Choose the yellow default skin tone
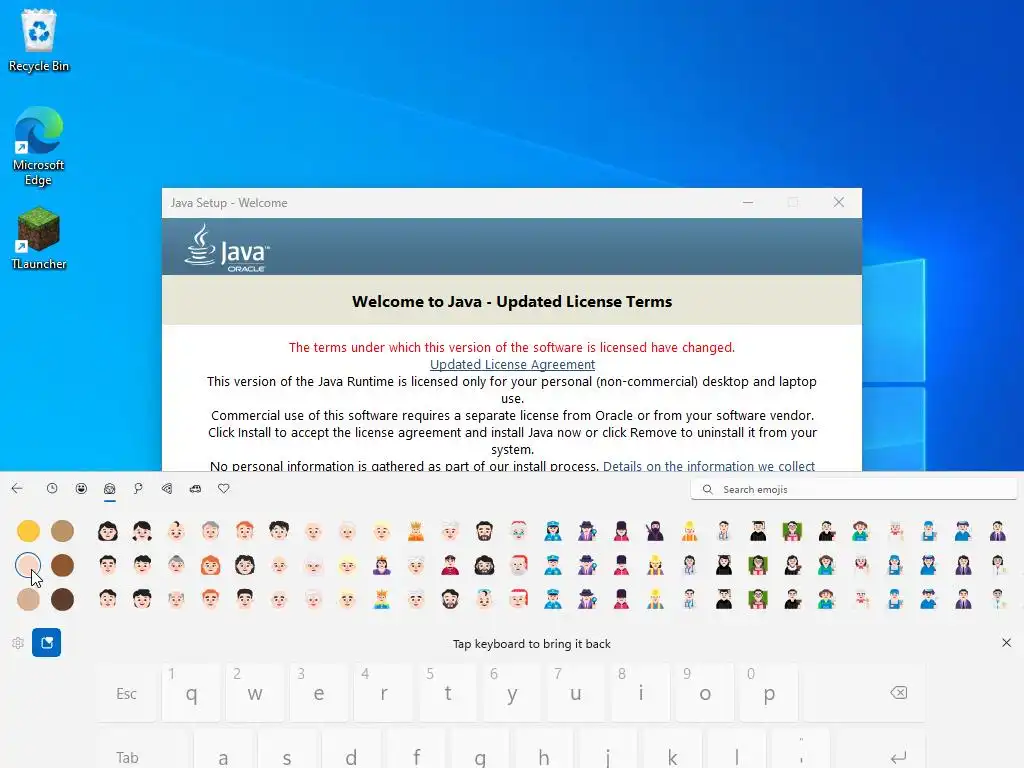 coord(28,531)
